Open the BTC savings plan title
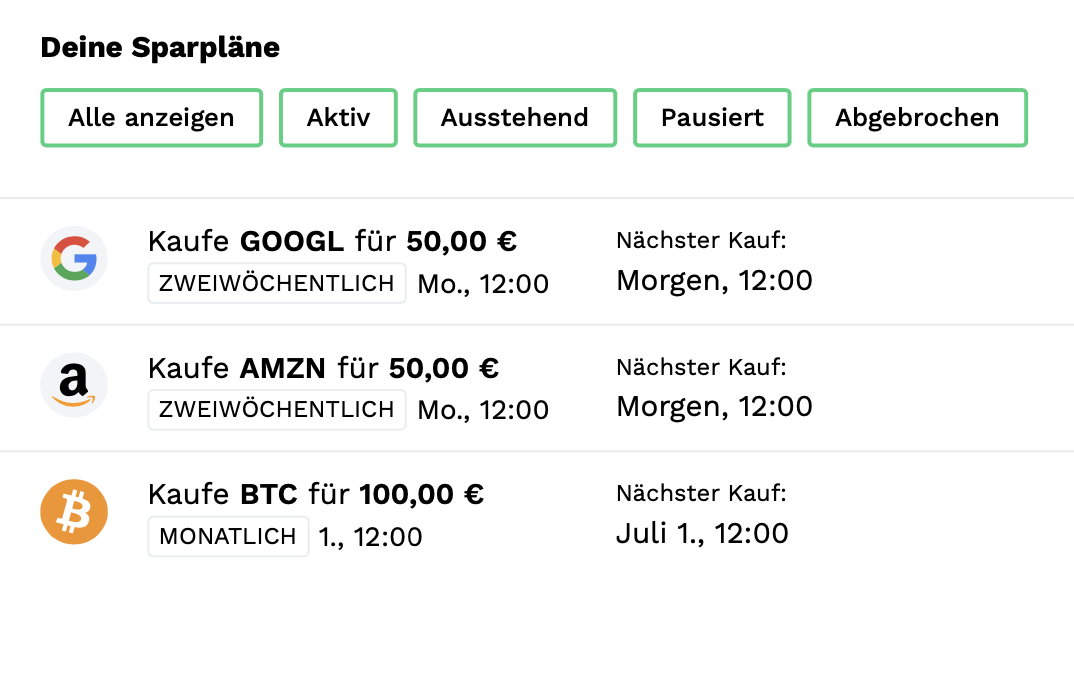Screen dimensions: 1074x682 pyautogui.click(x=316, y=494)
